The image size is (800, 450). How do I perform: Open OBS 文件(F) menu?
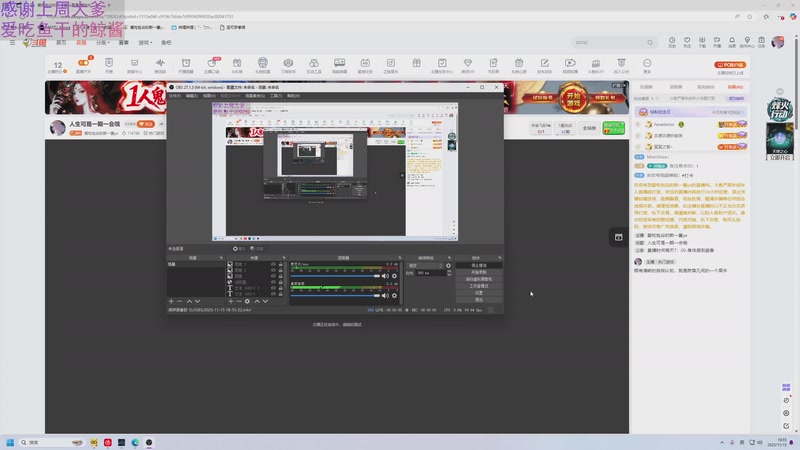pyautogui.click(x=174, y=96)
